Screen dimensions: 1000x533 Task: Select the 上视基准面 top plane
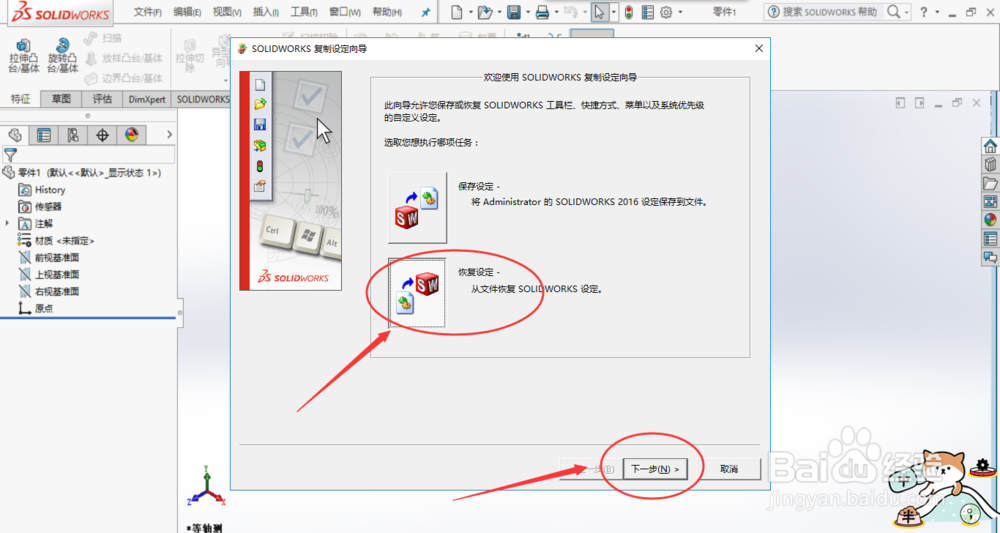[48, 274]
